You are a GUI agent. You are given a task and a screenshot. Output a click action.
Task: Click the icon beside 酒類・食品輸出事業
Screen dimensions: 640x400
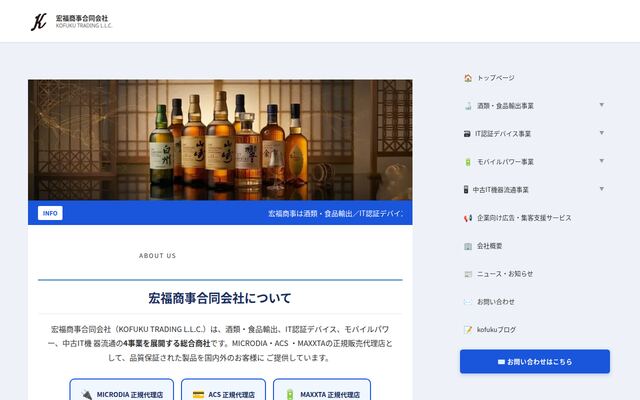click(x=468, y=106)
